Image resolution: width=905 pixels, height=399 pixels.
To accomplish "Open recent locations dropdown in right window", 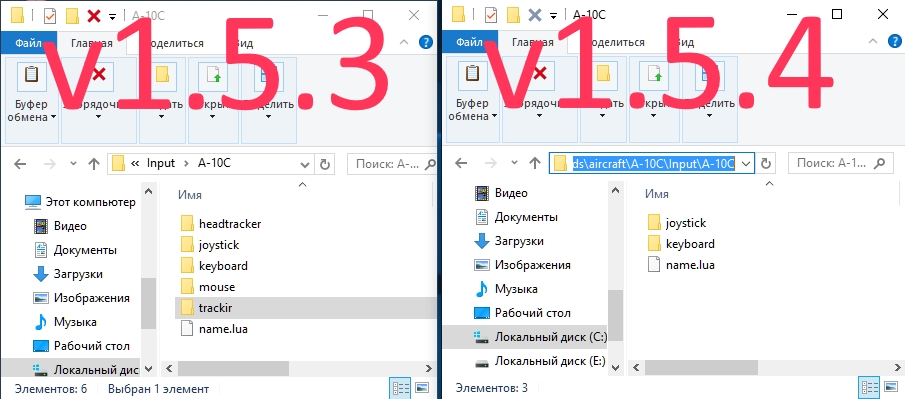I will (x=514, y=163).
